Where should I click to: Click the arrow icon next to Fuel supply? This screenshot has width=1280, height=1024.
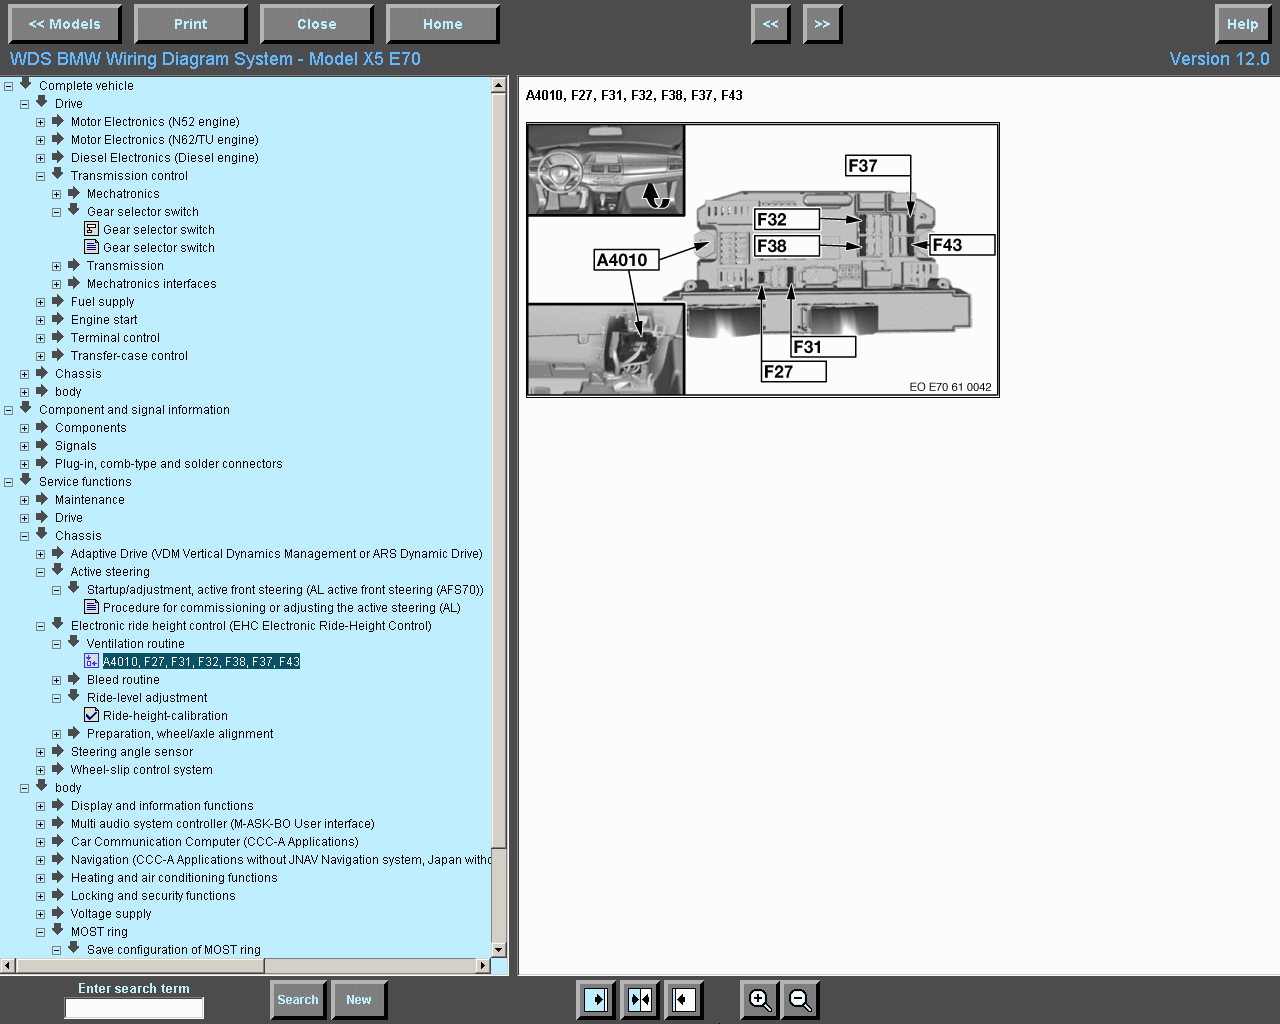[58, 301]
